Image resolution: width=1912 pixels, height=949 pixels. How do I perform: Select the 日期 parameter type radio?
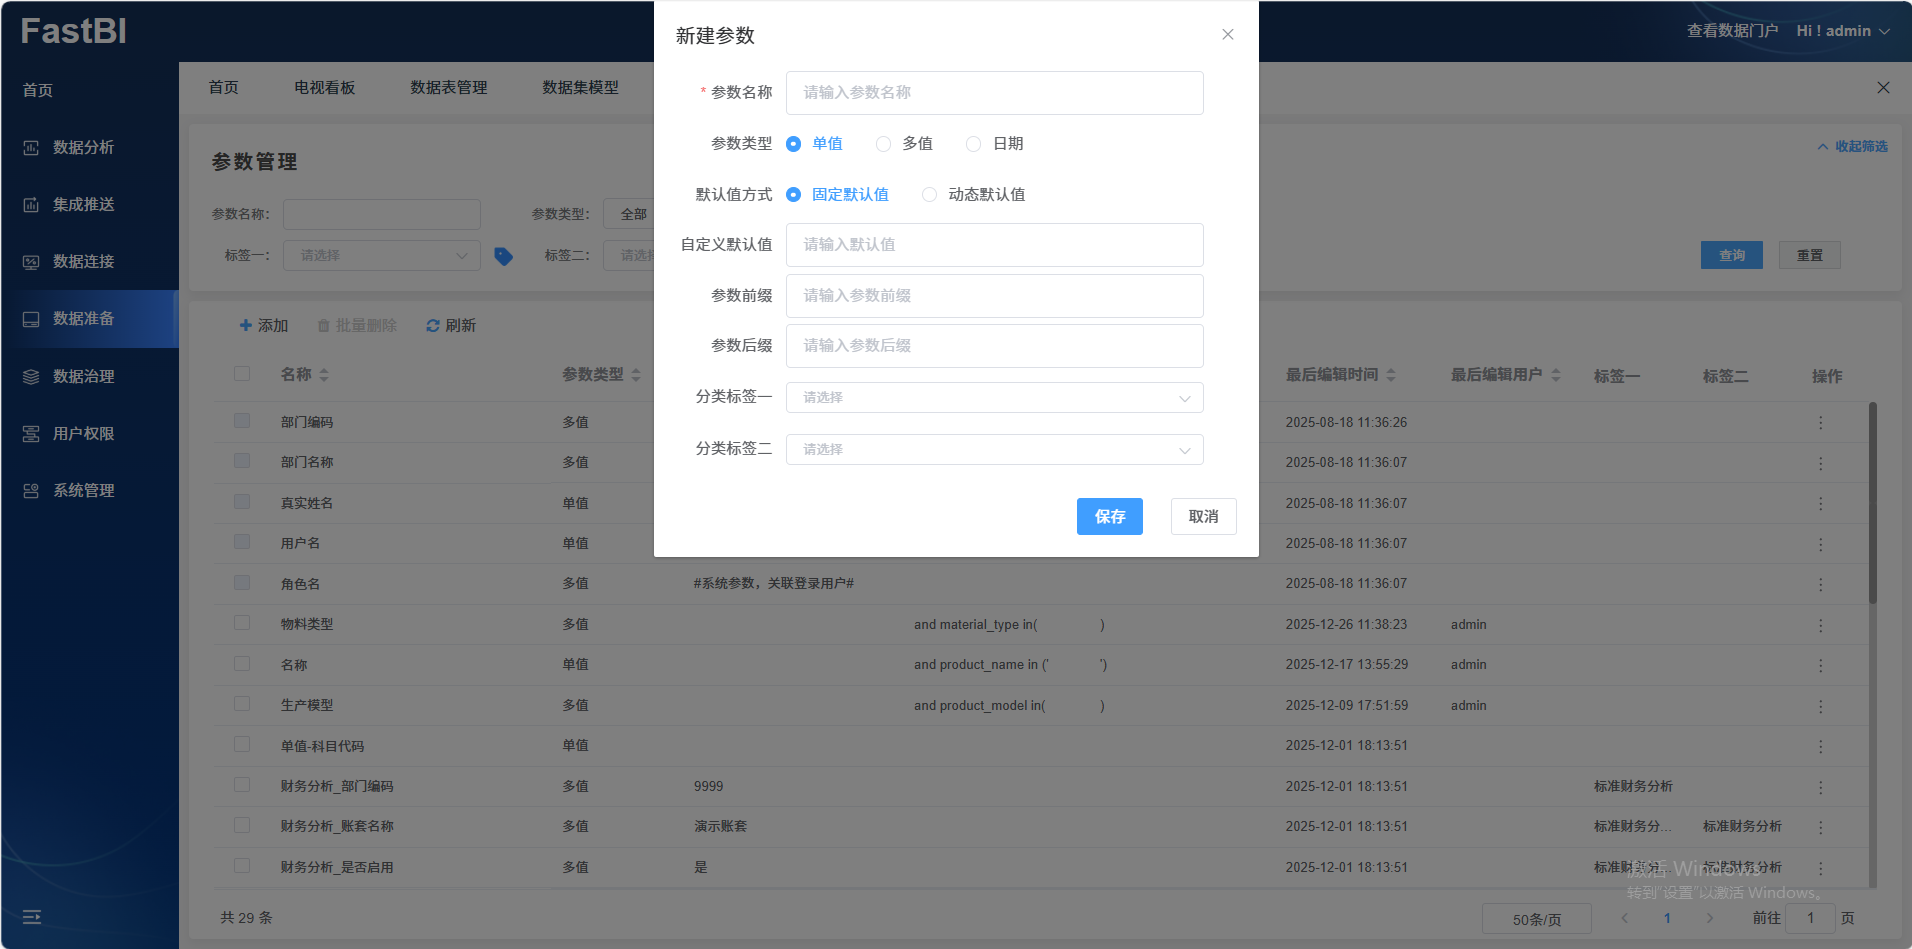pyautogui.click(x=973, y=144)
